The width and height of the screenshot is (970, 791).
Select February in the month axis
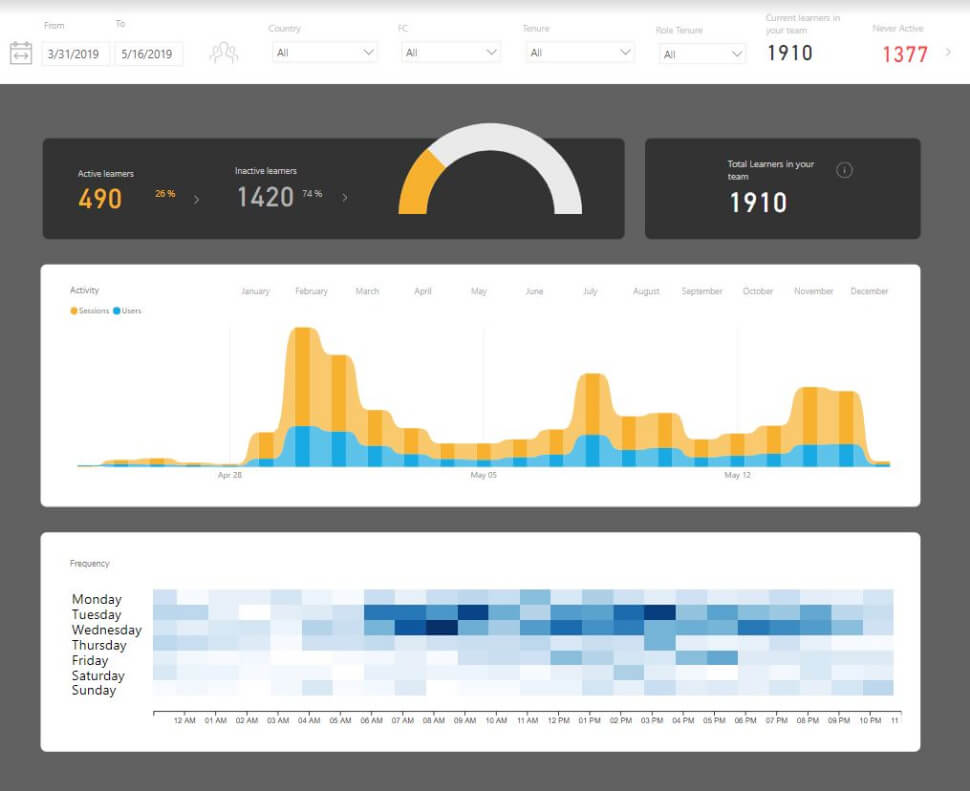click(x=311, y=291)
